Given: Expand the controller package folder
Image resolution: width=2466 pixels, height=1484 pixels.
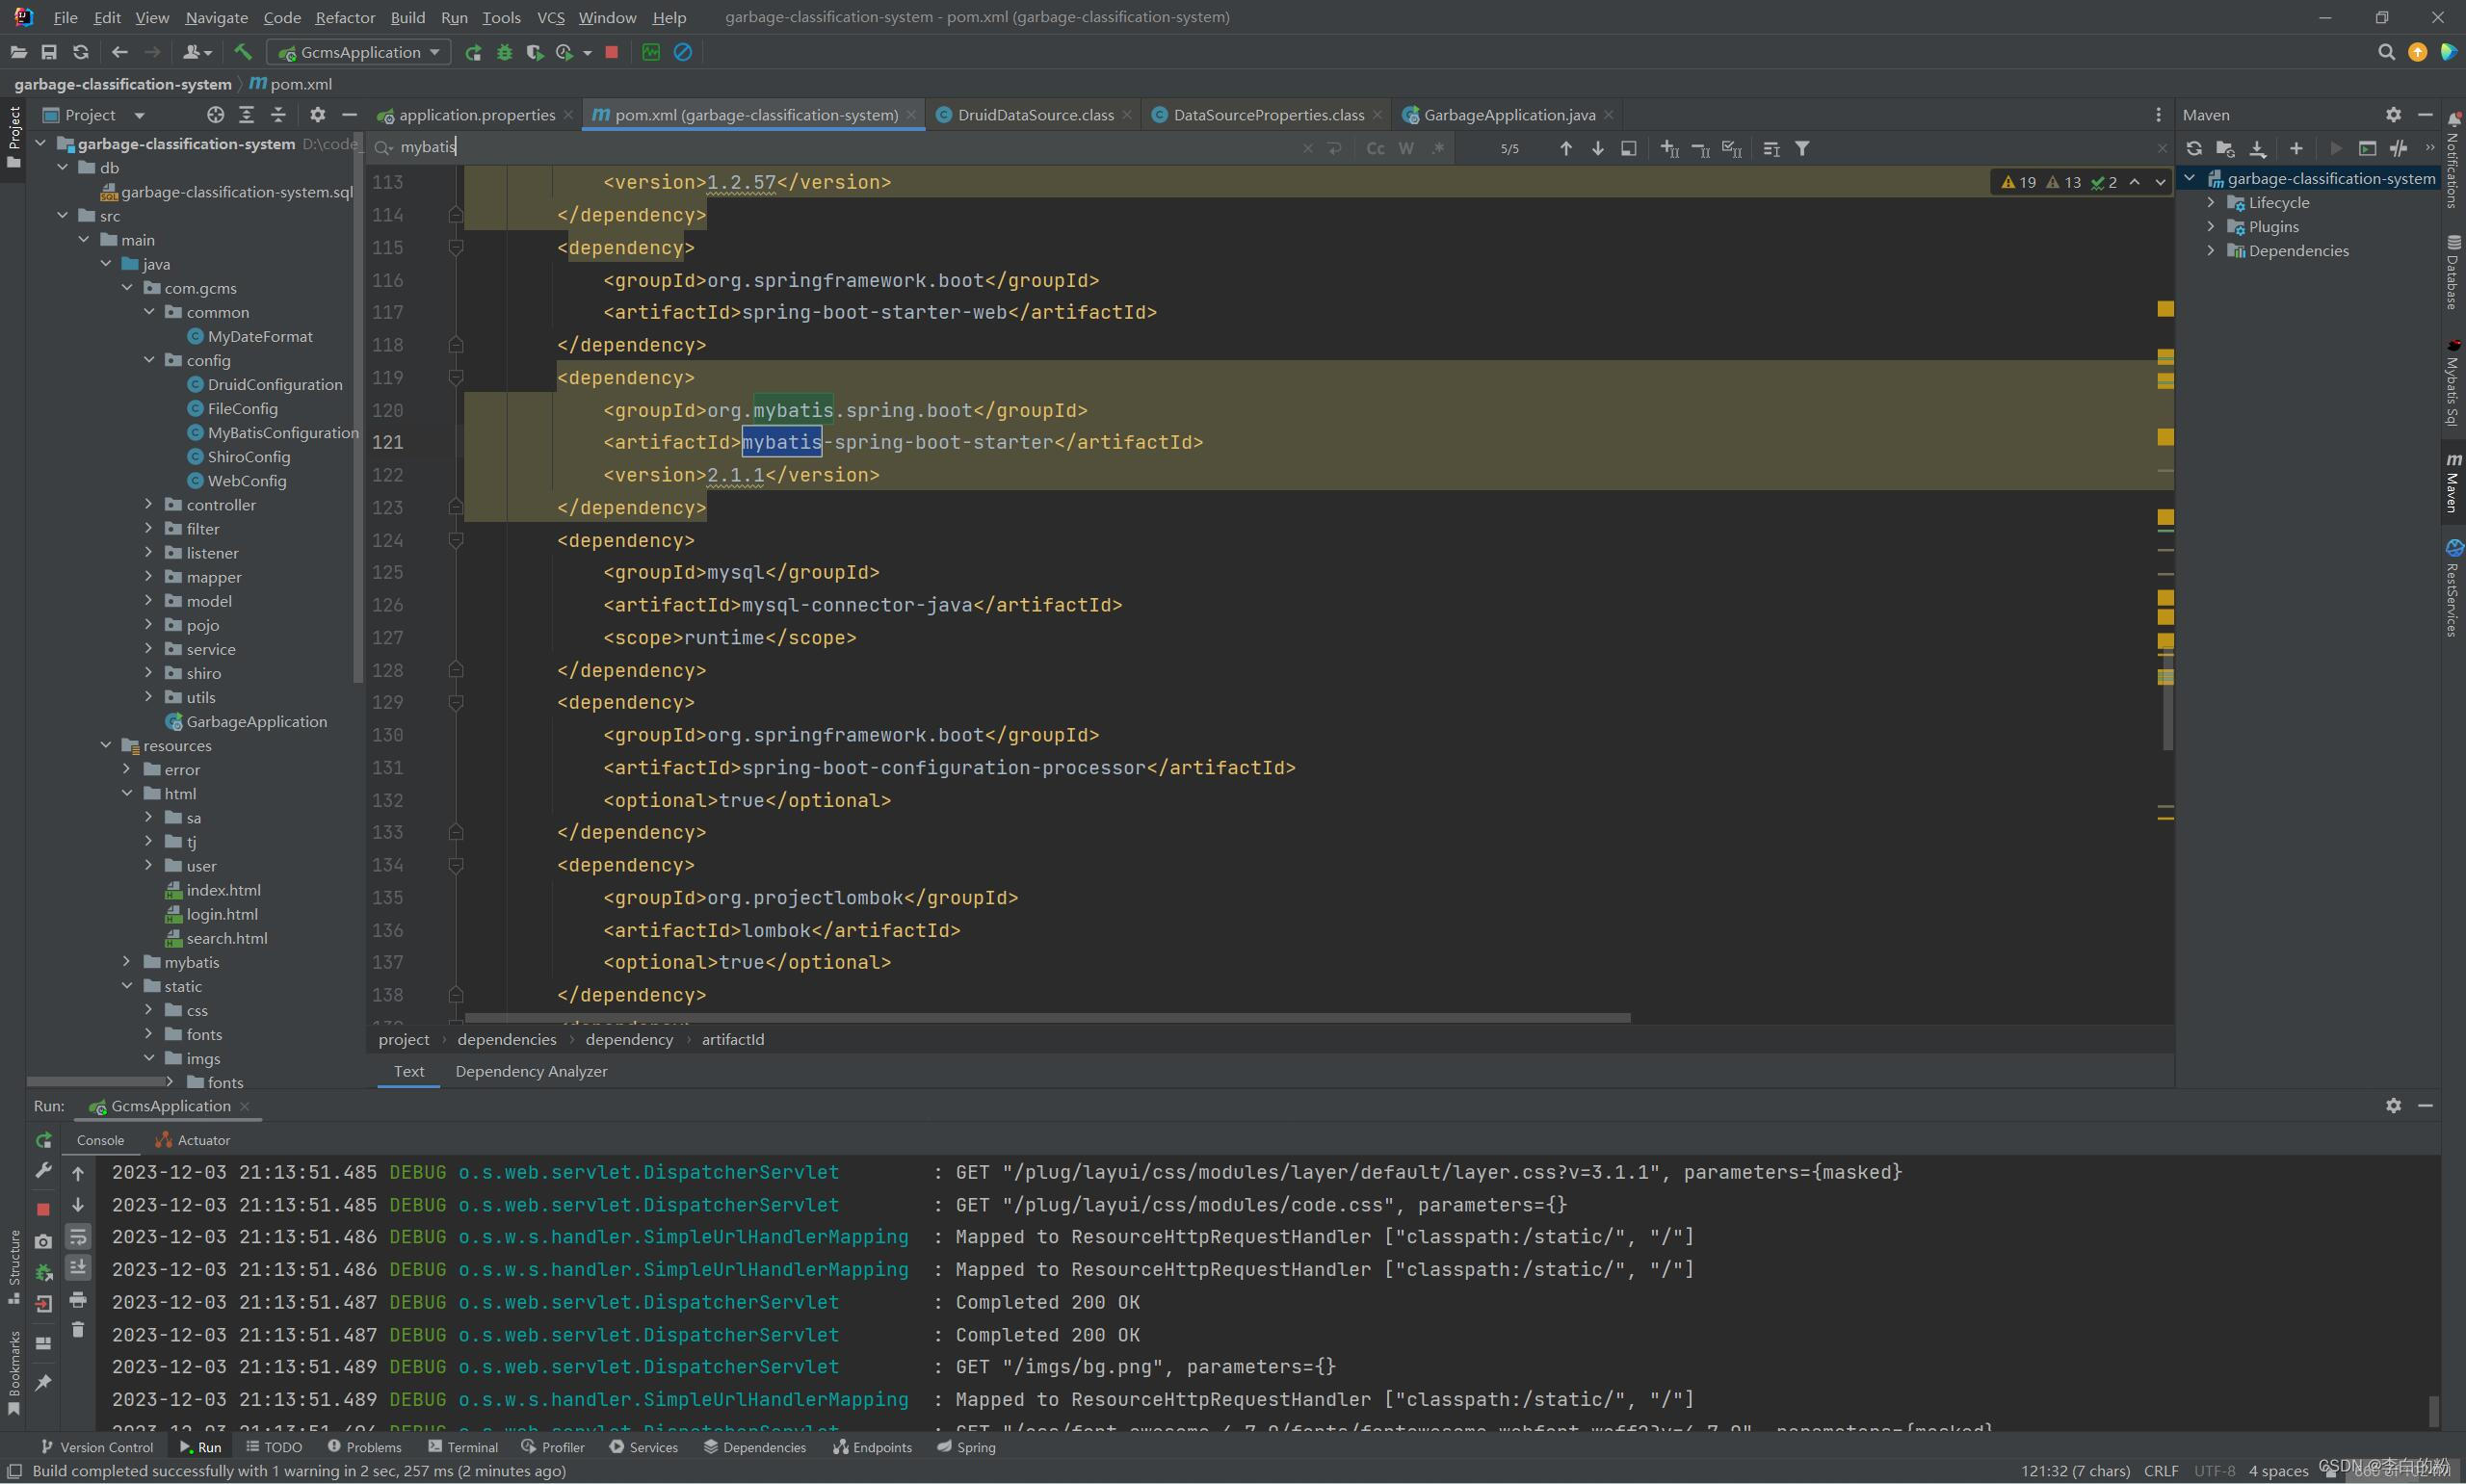Looking at the screenshot, I should [148, 504].
